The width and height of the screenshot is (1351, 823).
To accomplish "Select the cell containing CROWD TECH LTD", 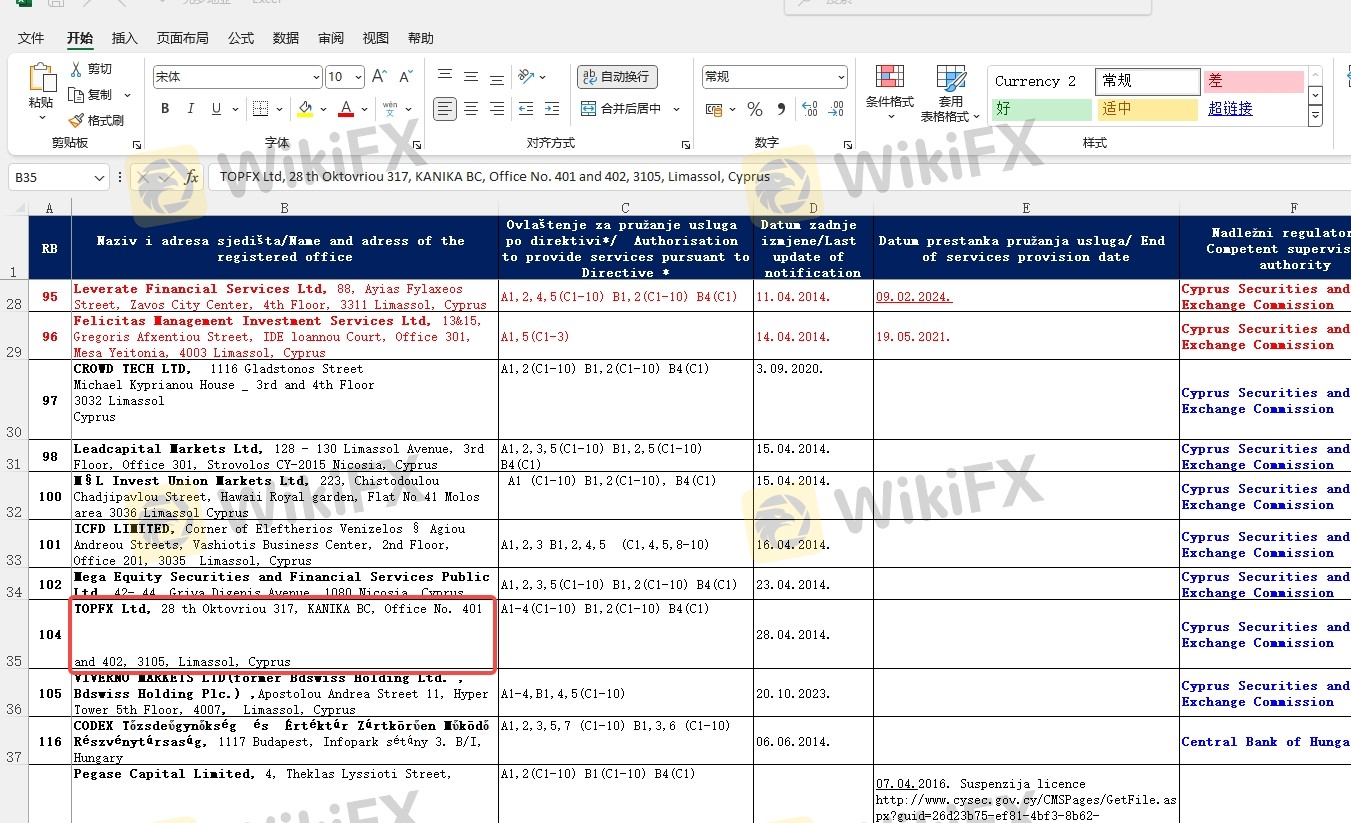I will tap(284, 400).
